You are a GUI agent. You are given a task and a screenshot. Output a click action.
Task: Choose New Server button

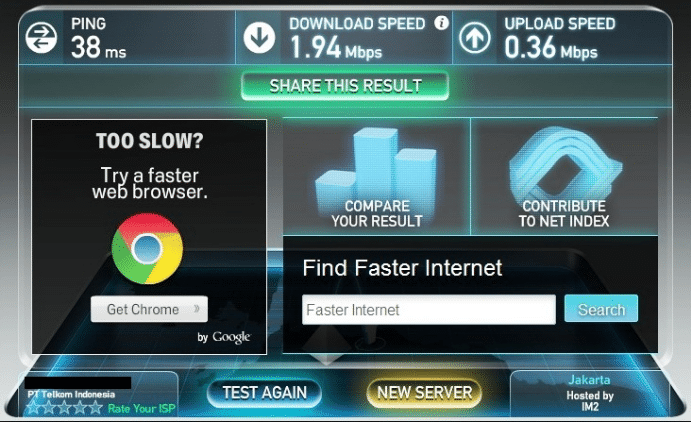[424, 392]
